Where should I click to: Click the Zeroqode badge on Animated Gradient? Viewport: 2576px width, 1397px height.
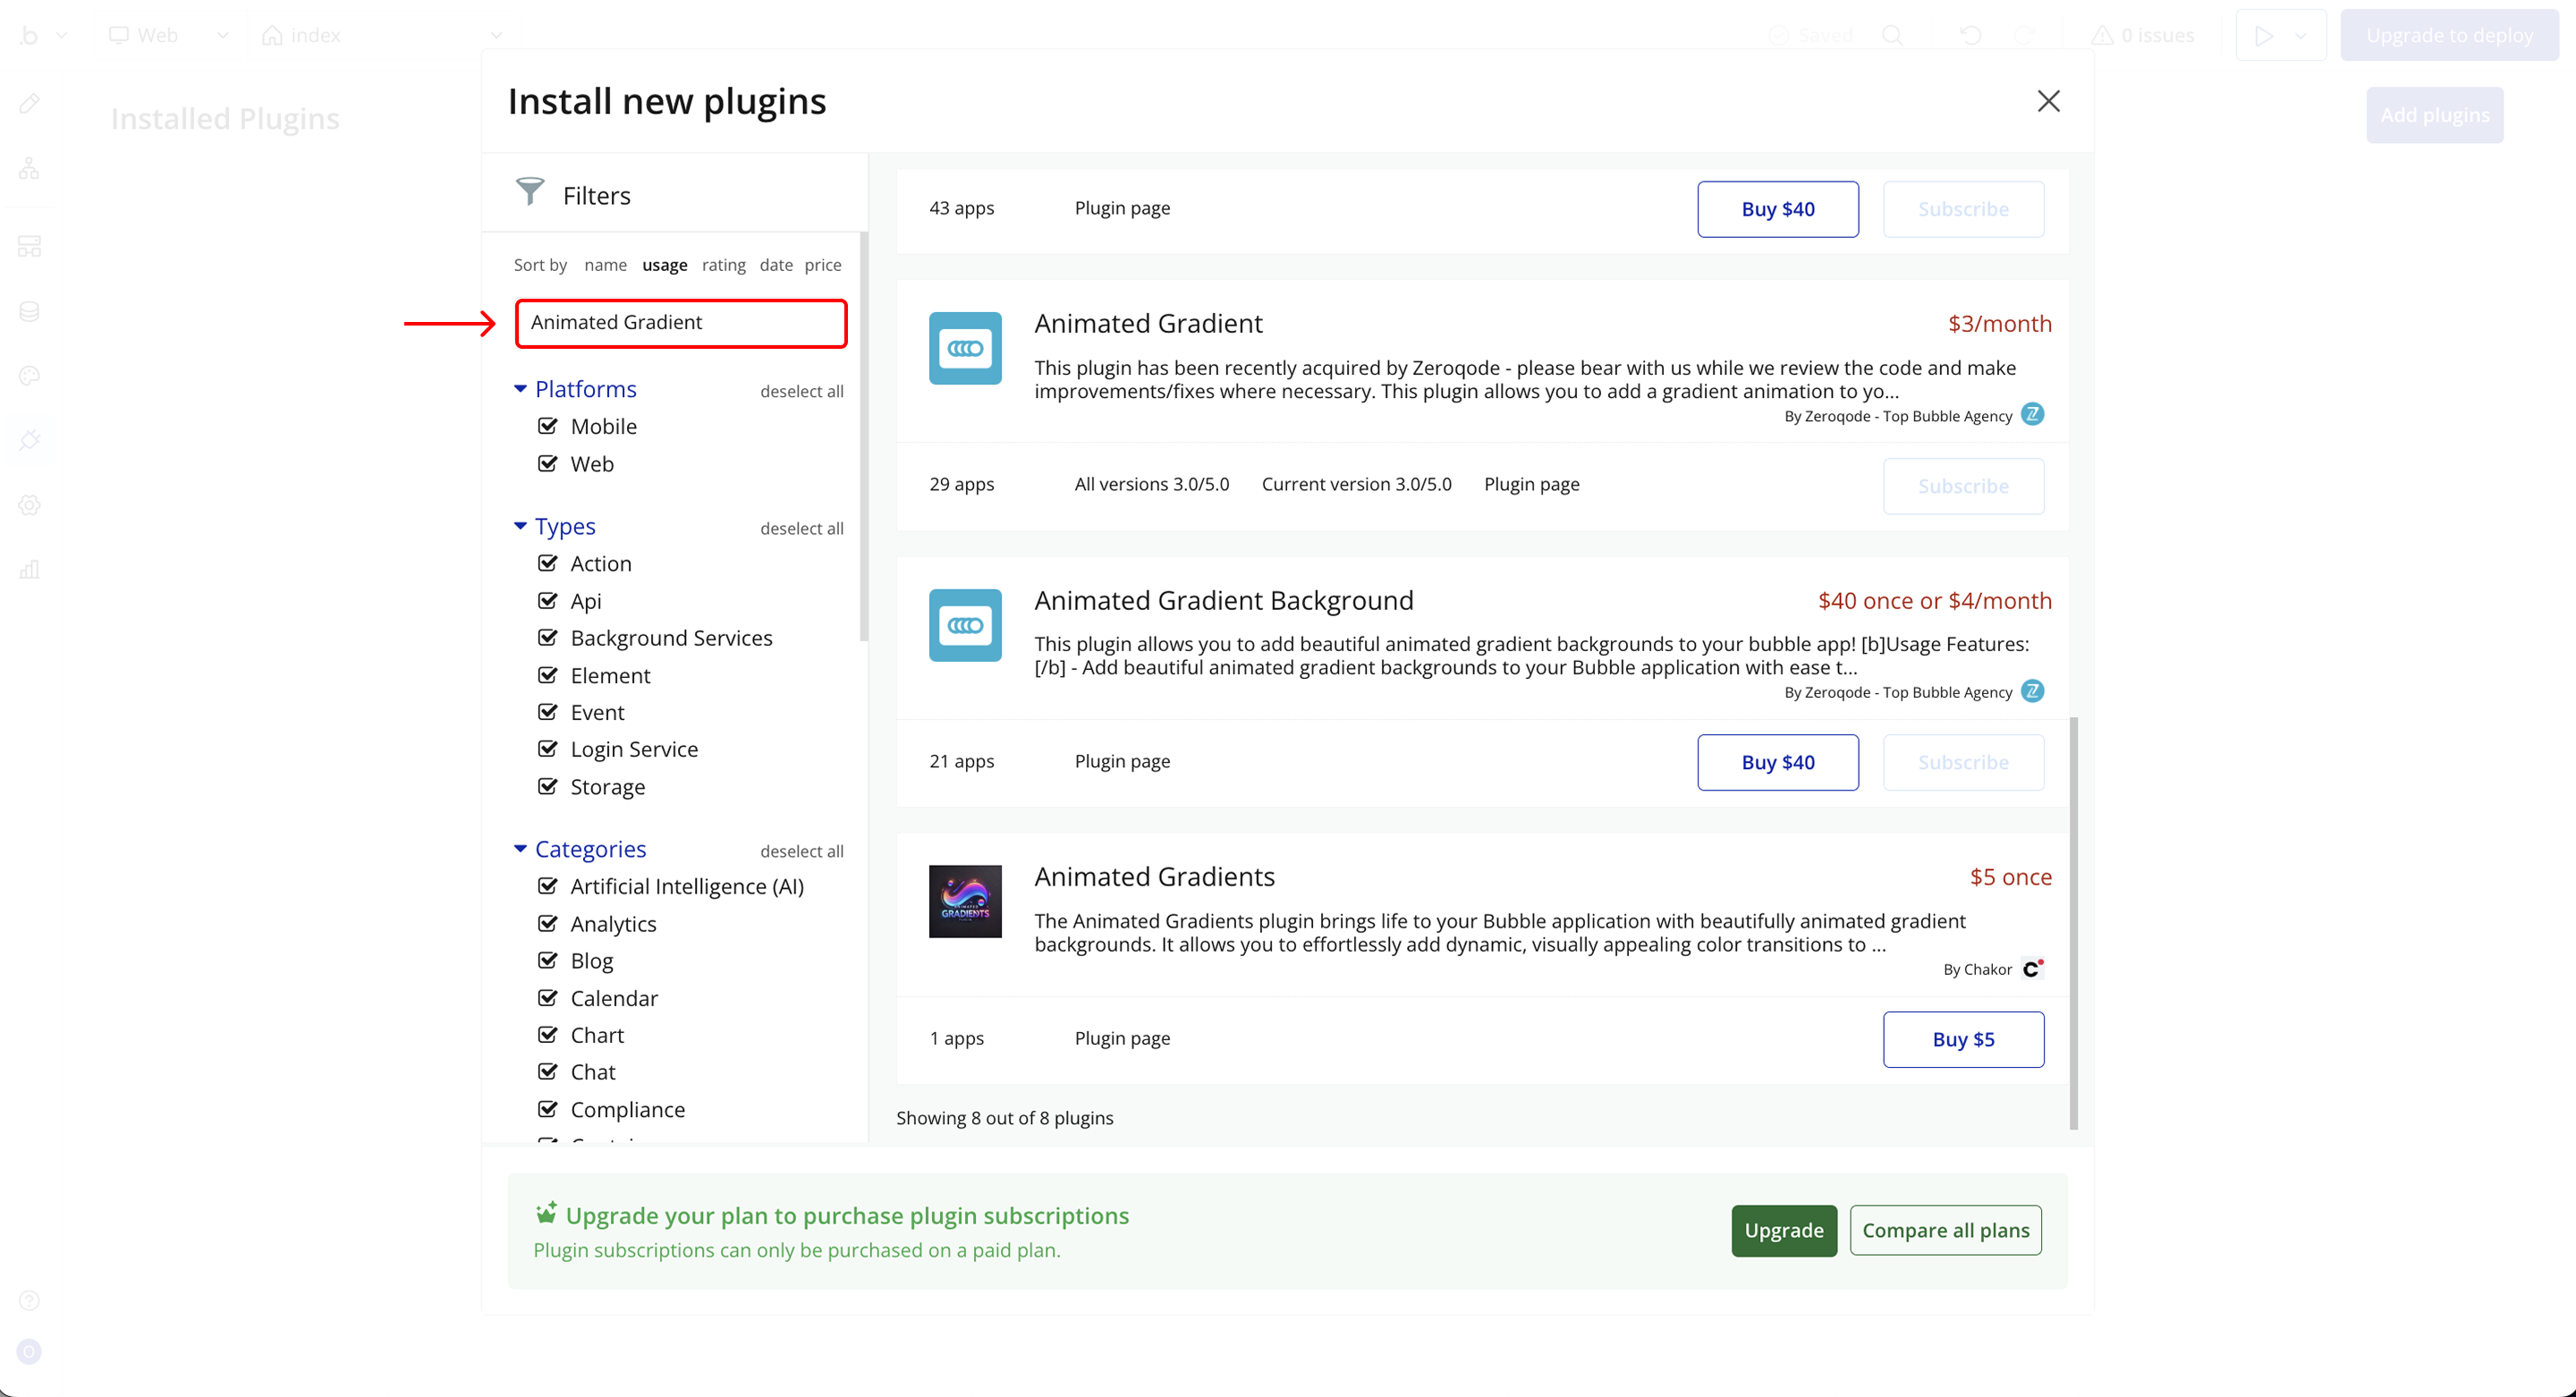point(2031,414)
